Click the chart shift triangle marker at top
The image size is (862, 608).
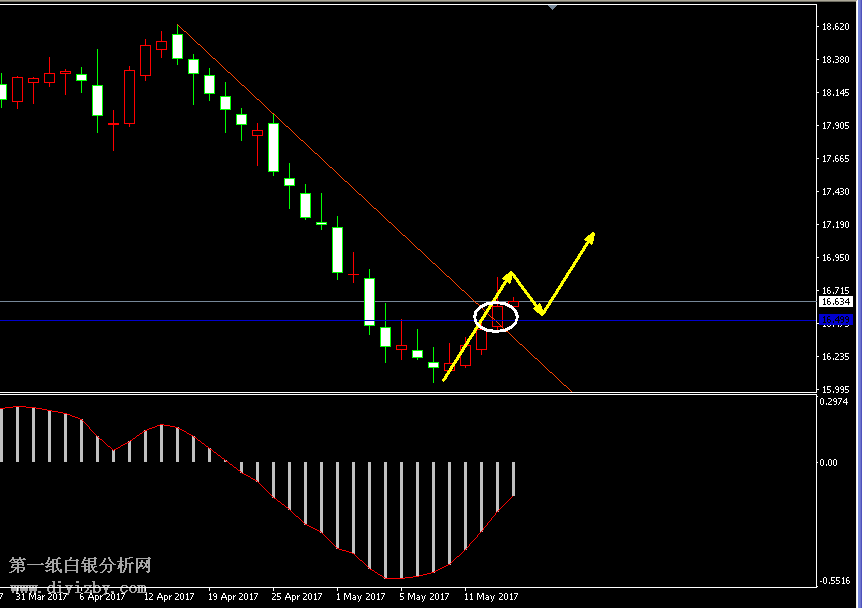[551, 7]
